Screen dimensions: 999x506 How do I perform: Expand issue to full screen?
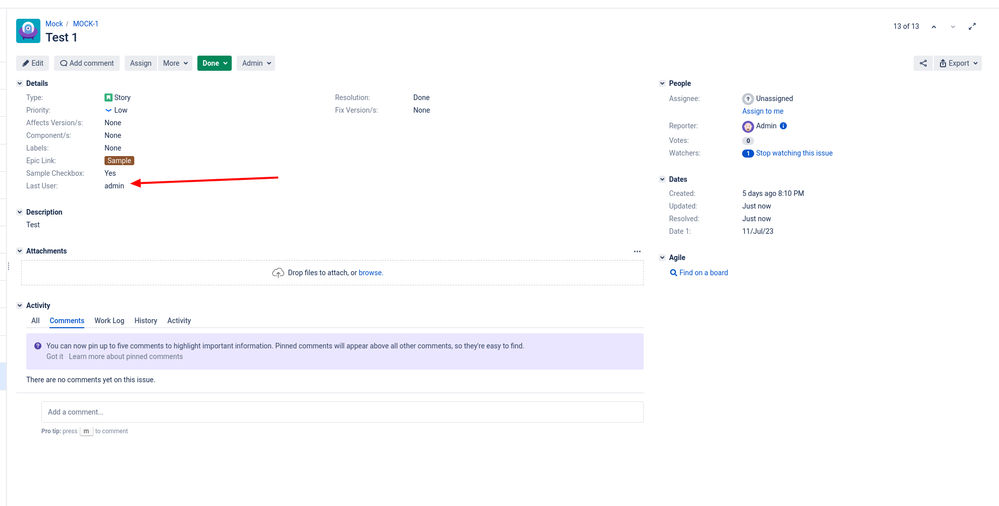[x=972, y=27]
